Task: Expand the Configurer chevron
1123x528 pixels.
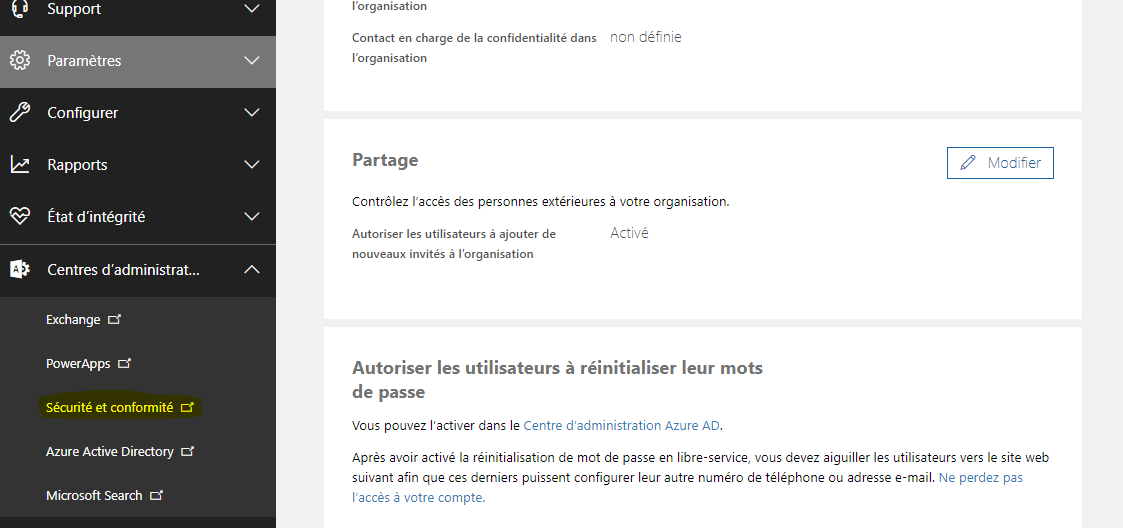Action: coord(251,112)
